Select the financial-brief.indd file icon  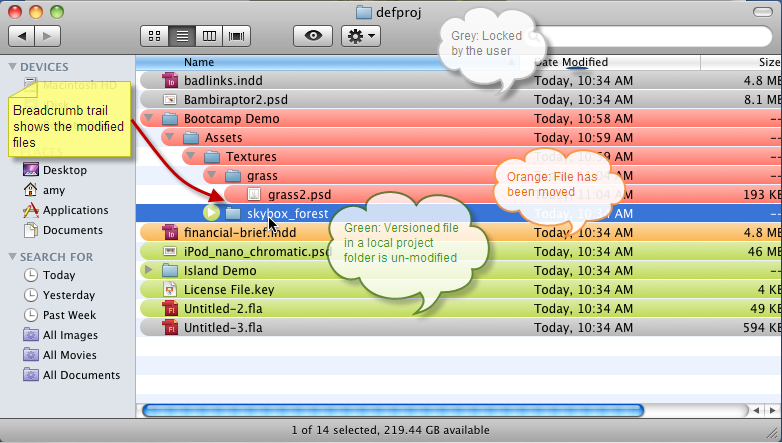coord(170,232)
